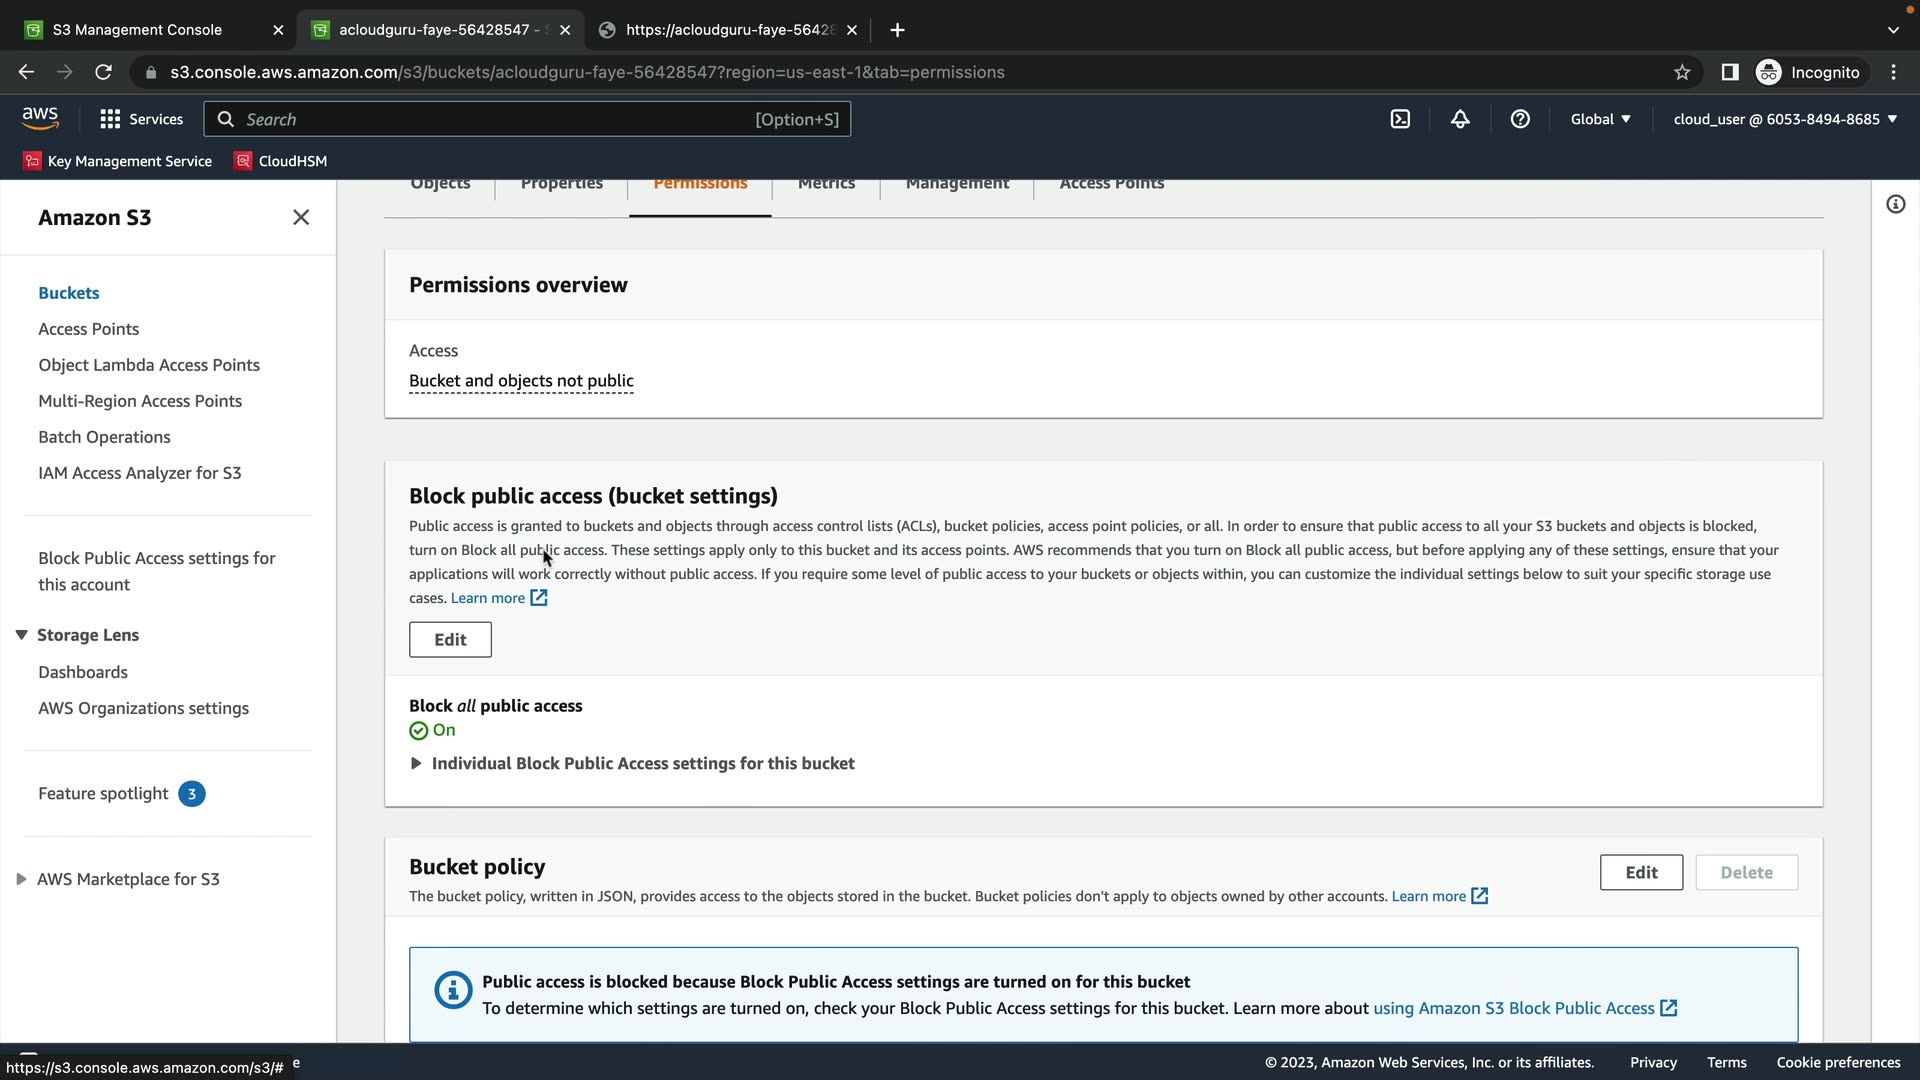This screenshot has height=1080, width=1920.
Task: Open AWS CloudShell icon in header
Action: (x=1400, y=119)
